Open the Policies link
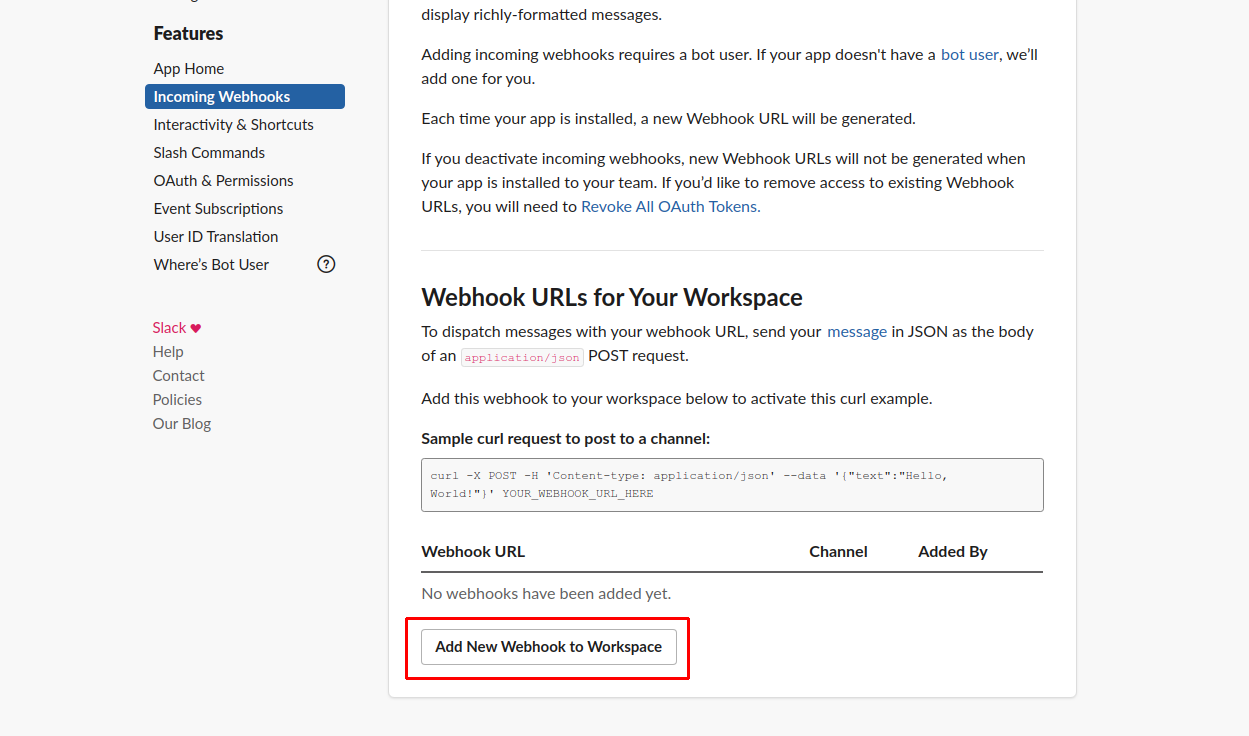The image size is (1249, 736). (177, 400)
